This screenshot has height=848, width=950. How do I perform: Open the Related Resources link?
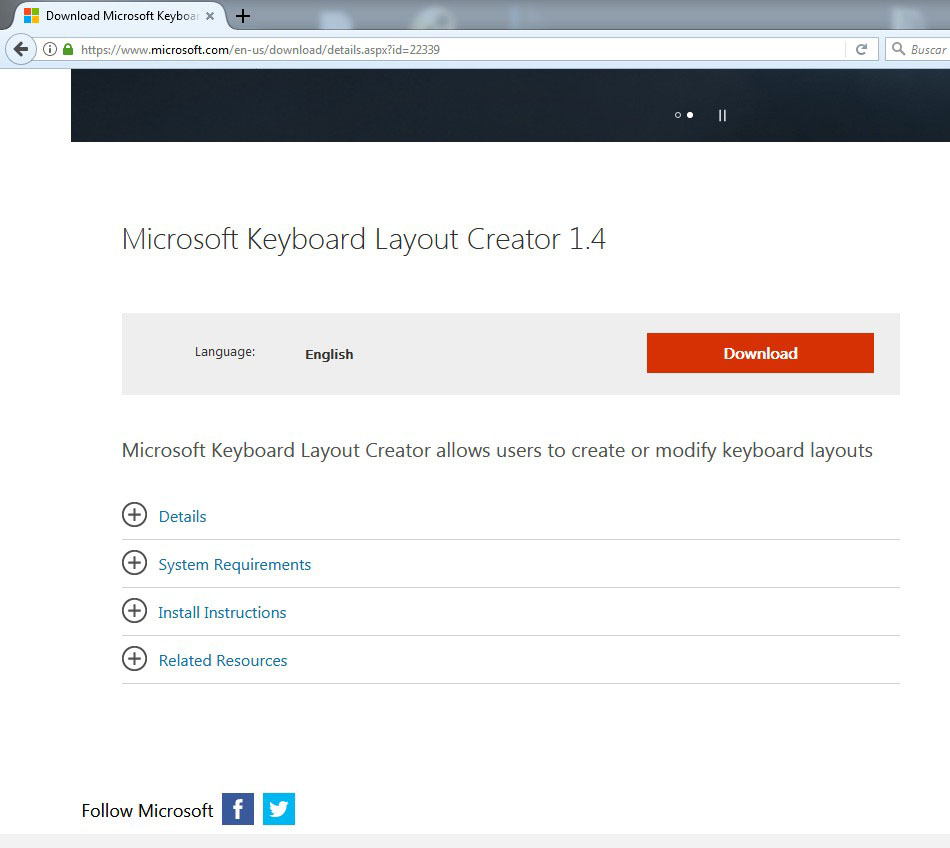pos(222,660)
